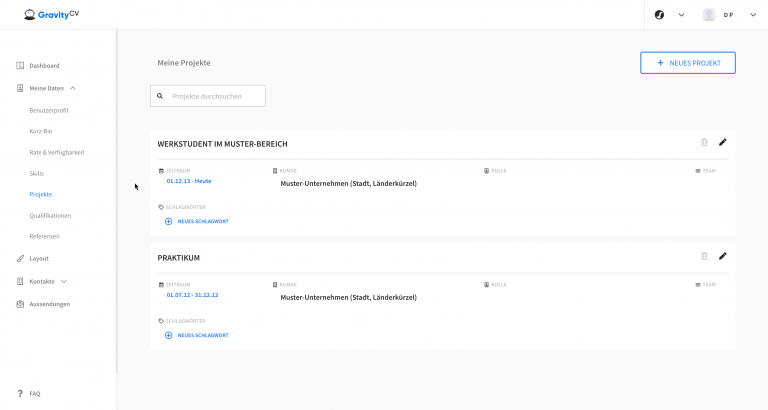Image resolution: width=768 pixels, height=410 pixels.
Task: Delete the Praktikum project via trash icon
Action: coord(704,256)
